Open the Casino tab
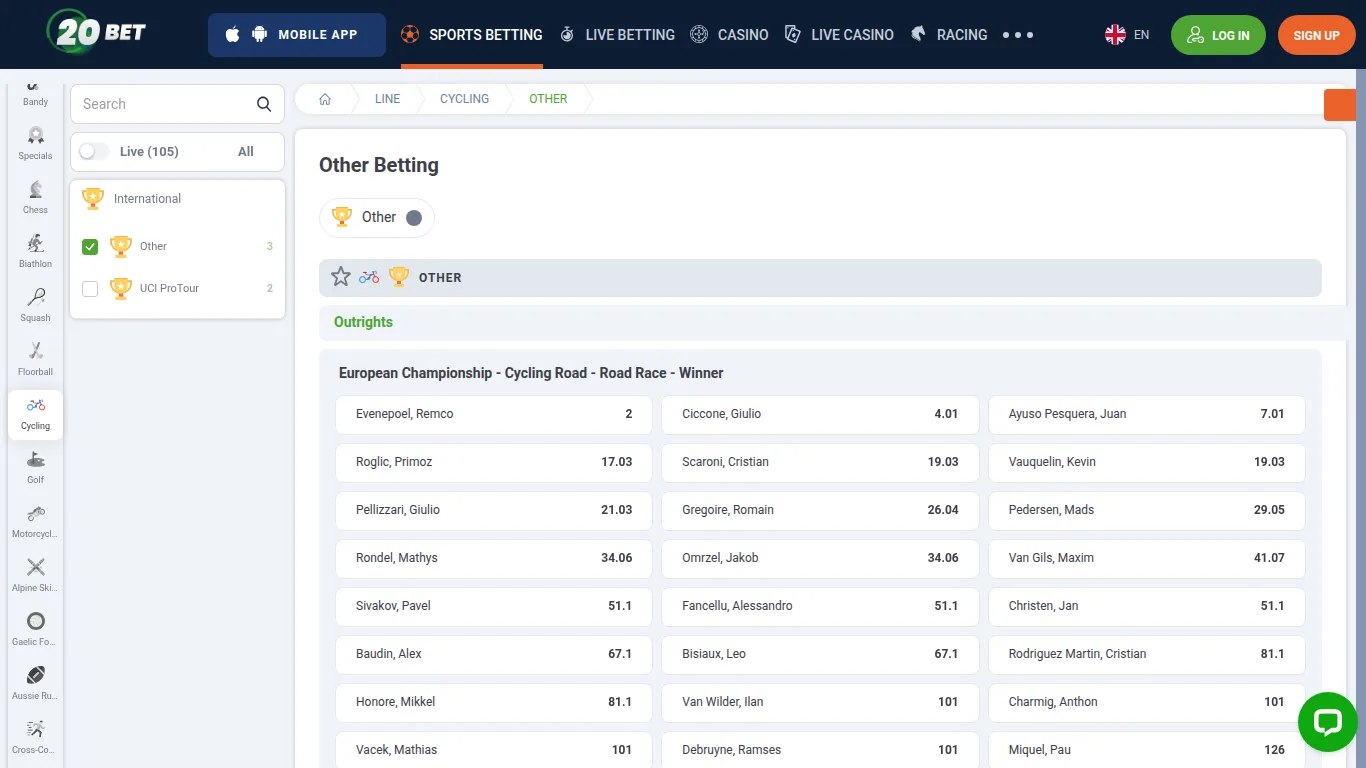The width and height of the screenshot is (1366, 768). [729, 35]
